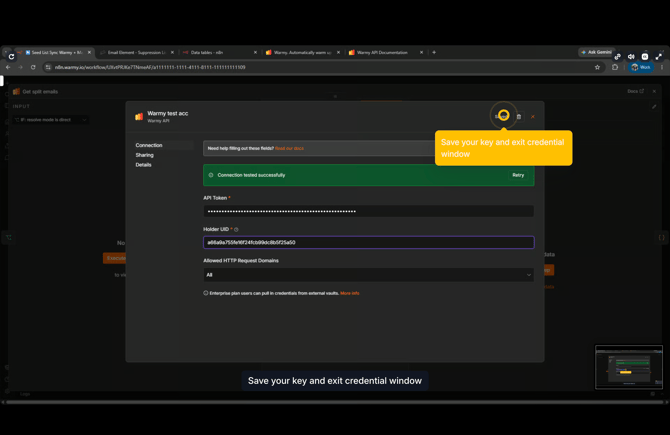Click the info icon beside Holder UID
The height and width of the screenshot is (435, 670).
coord(236,229)
